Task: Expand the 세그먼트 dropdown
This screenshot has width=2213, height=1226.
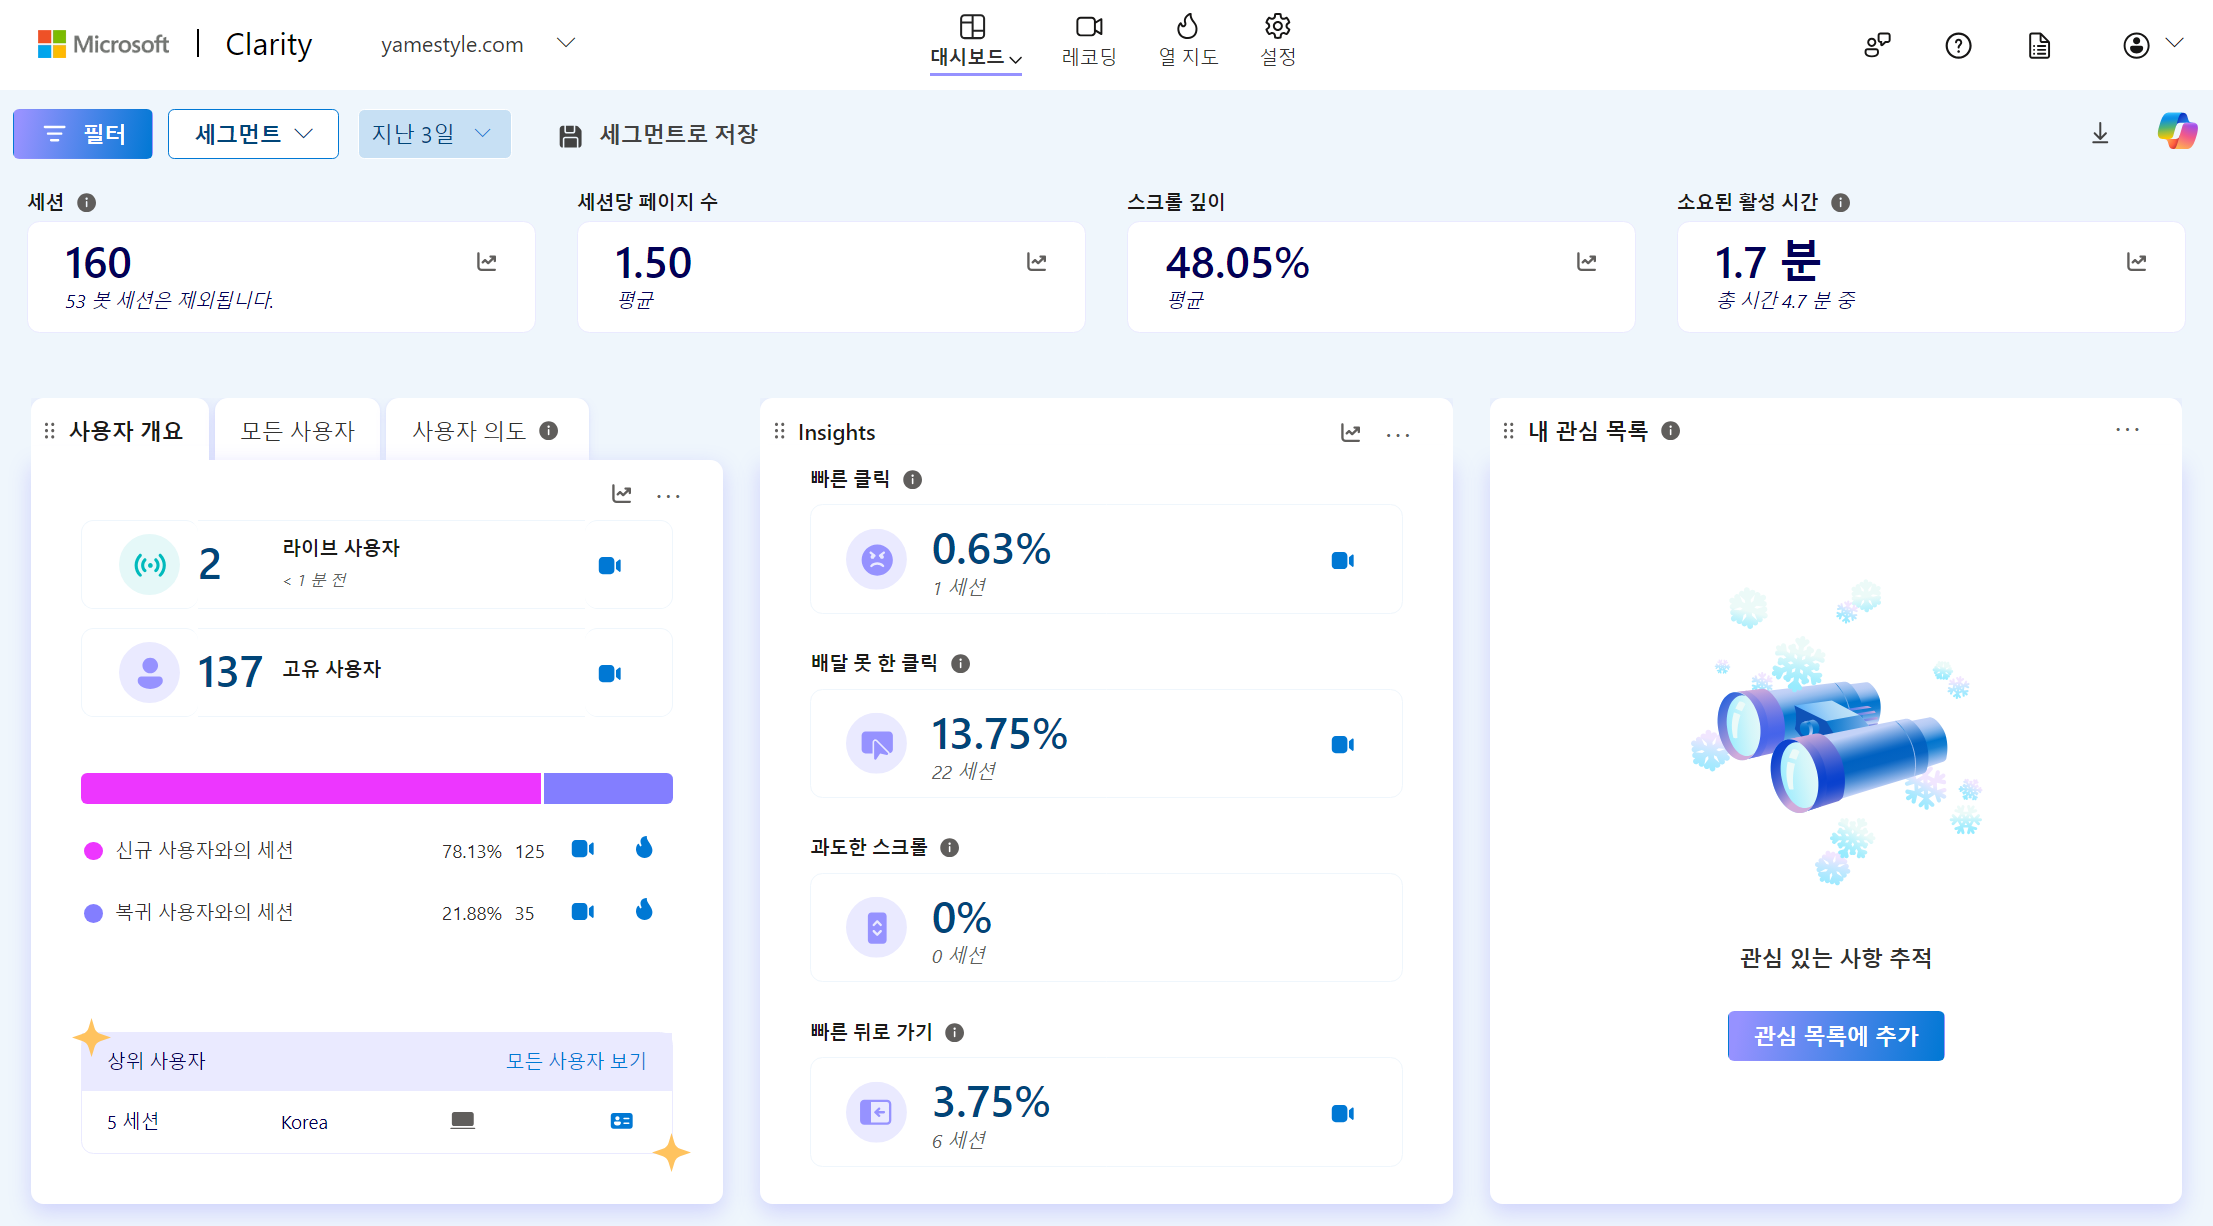Action: [x=253, y=134]
